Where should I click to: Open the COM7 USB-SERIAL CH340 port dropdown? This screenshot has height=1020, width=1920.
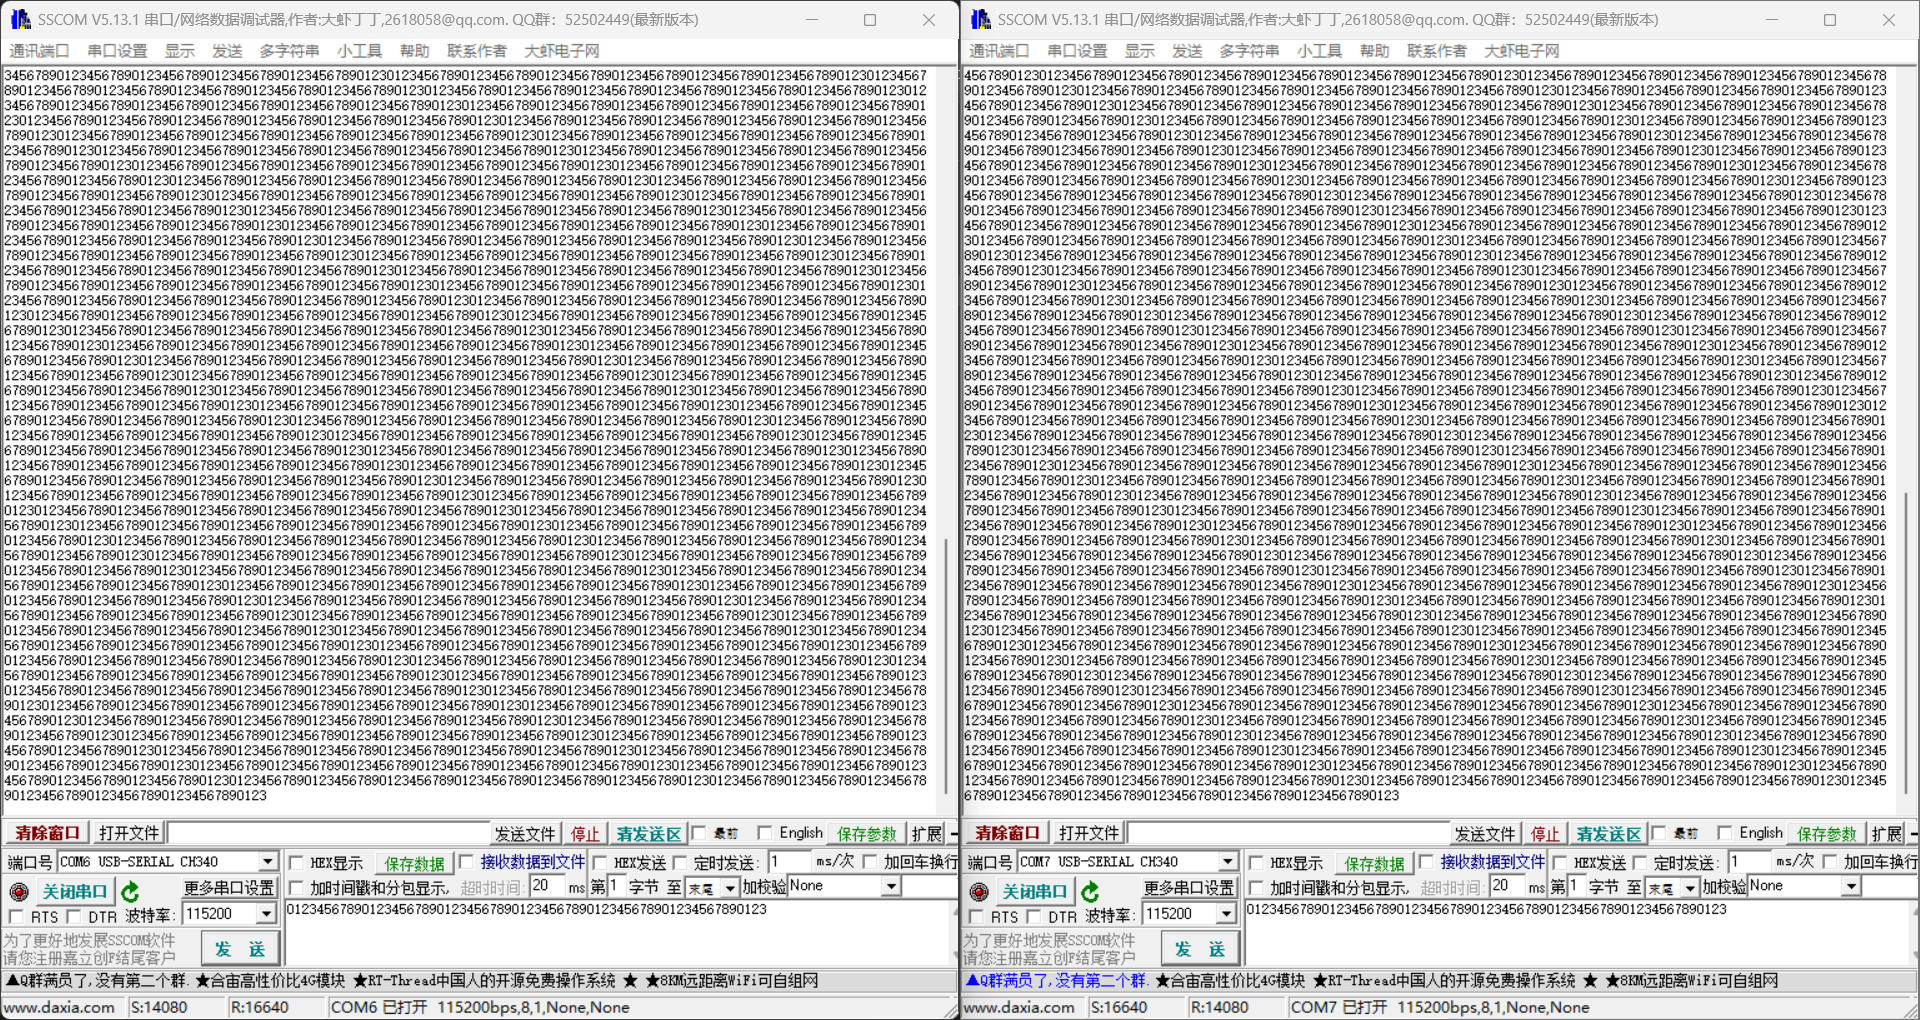(x=1227, y=862)
